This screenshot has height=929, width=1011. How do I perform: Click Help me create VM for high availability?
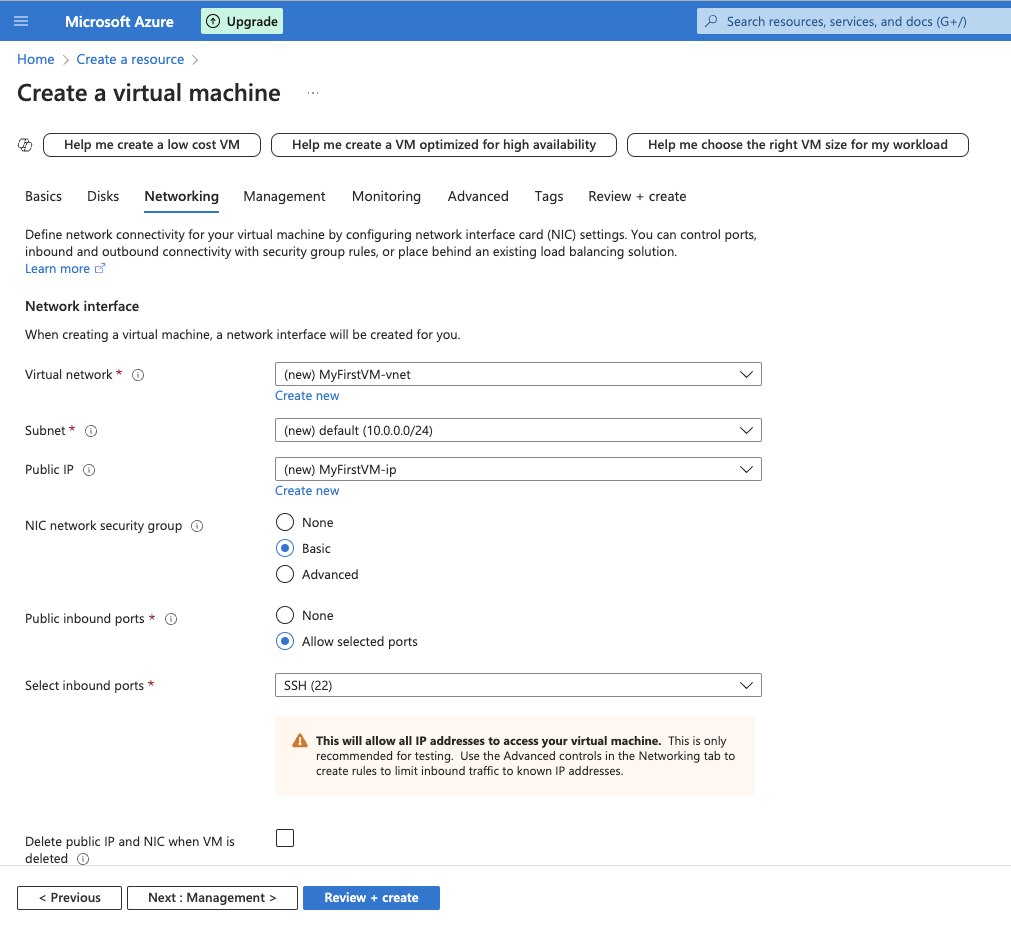pyautogui.click(x=444, y=145)
